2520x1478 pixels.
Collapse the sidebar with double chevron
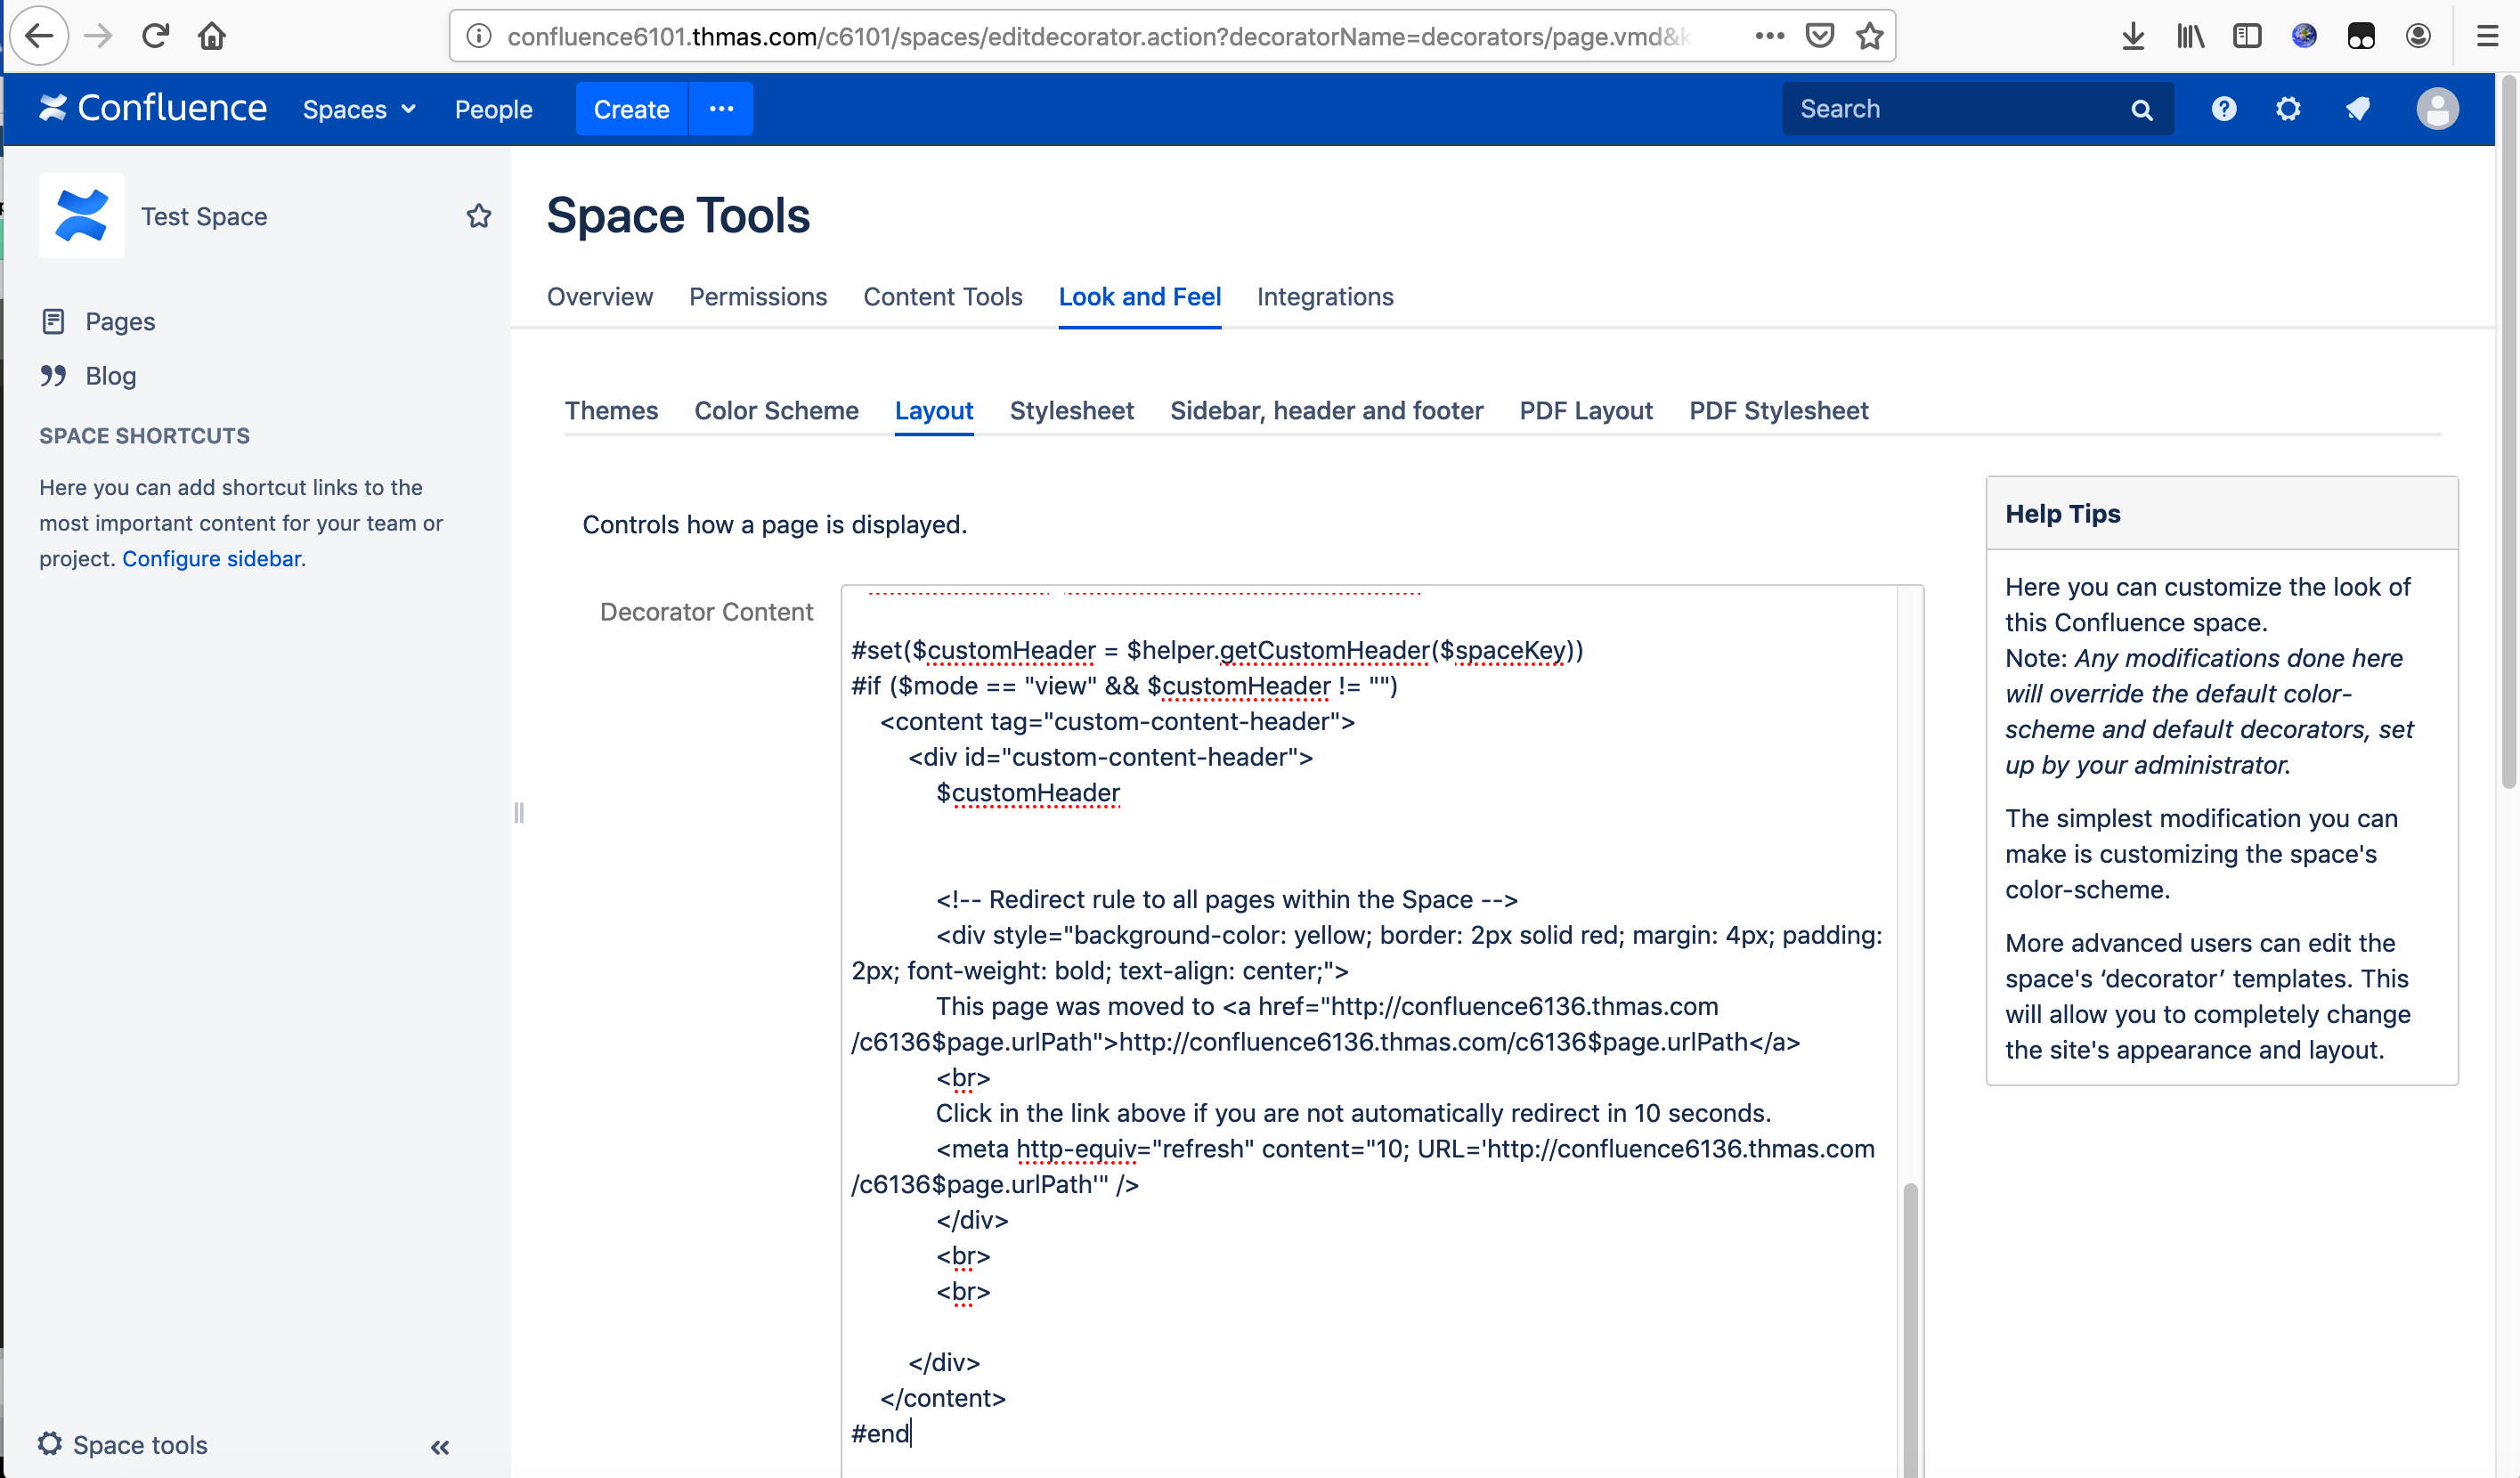(x=440, y=1446)
